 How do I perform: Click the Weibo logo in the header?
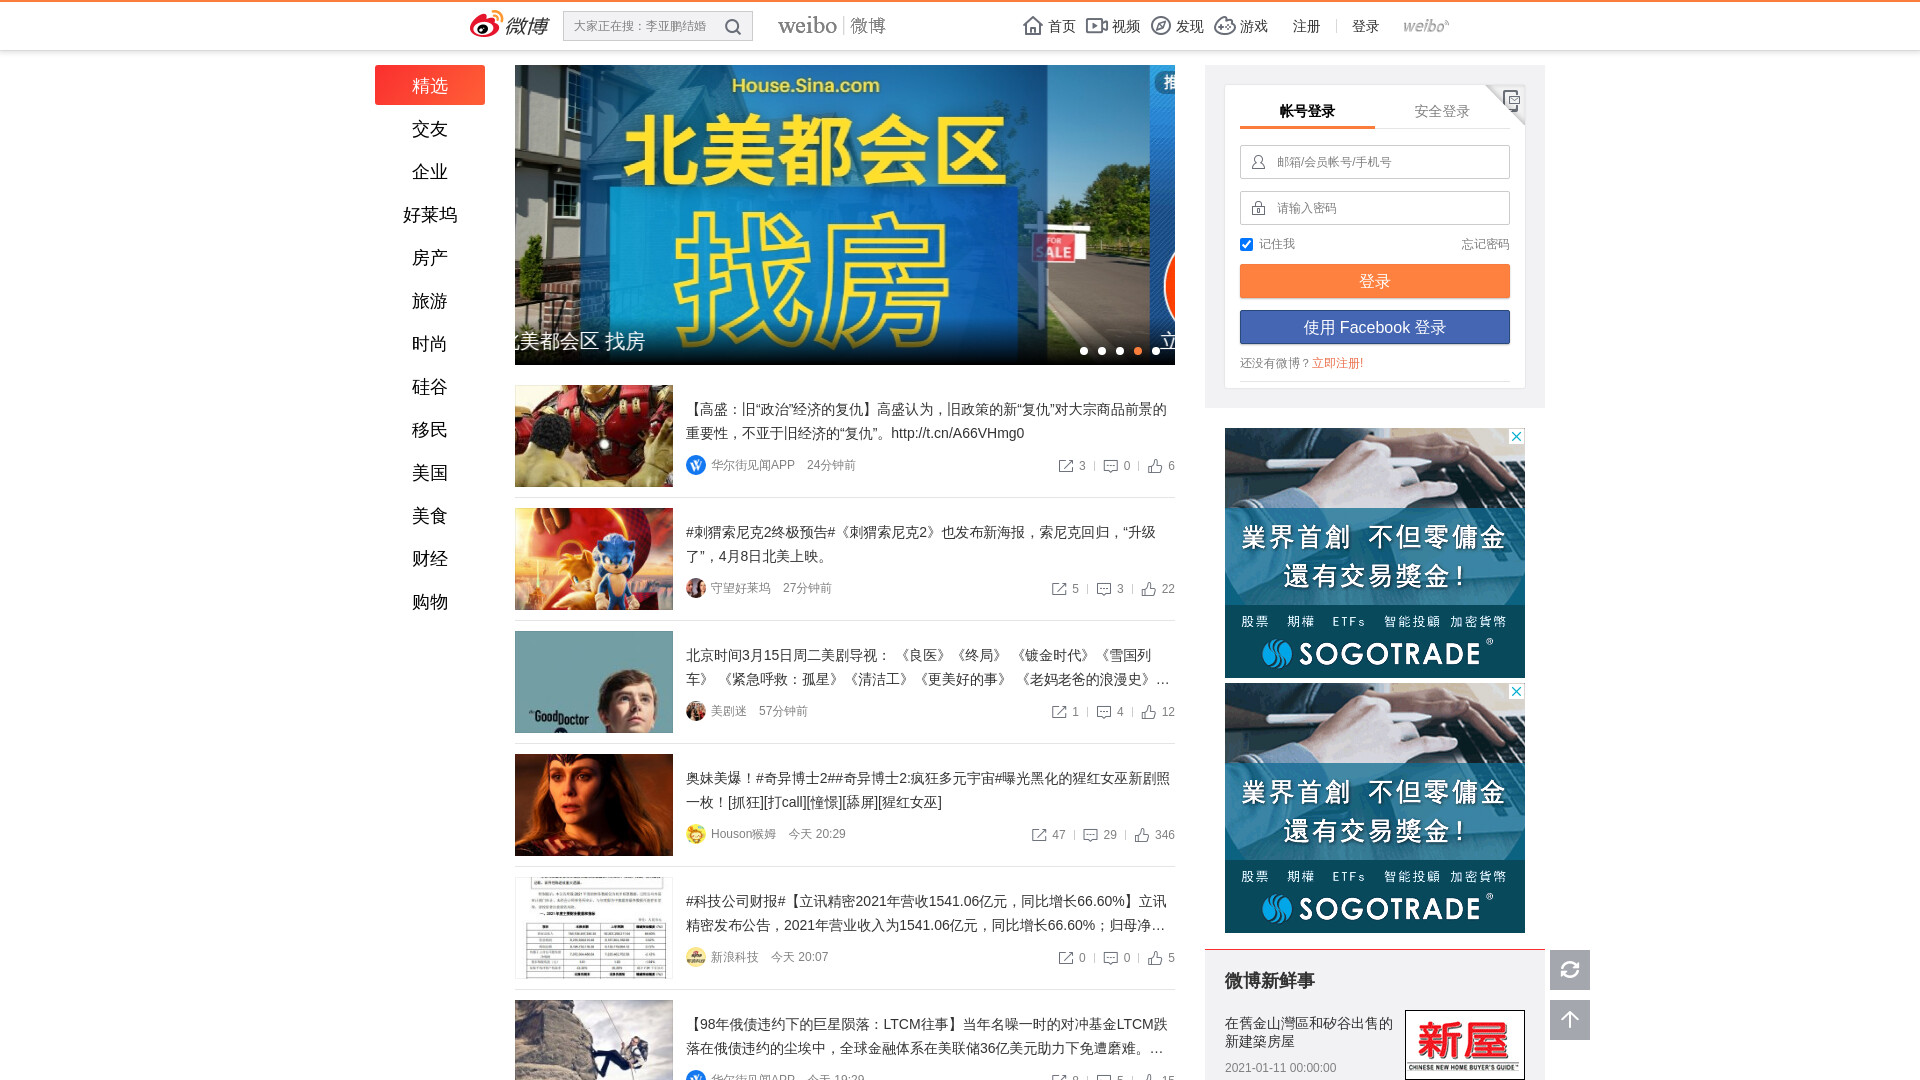pos(509,25)
